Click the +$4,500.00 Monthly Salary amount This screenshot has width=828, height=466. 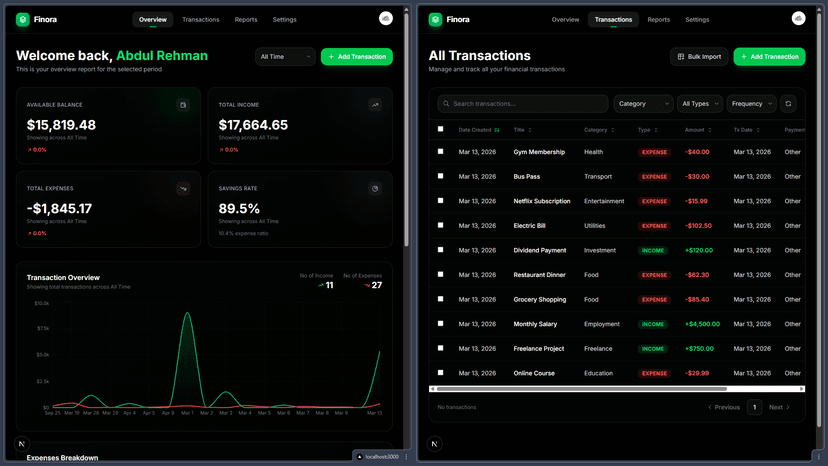click(x=702, y=324)
